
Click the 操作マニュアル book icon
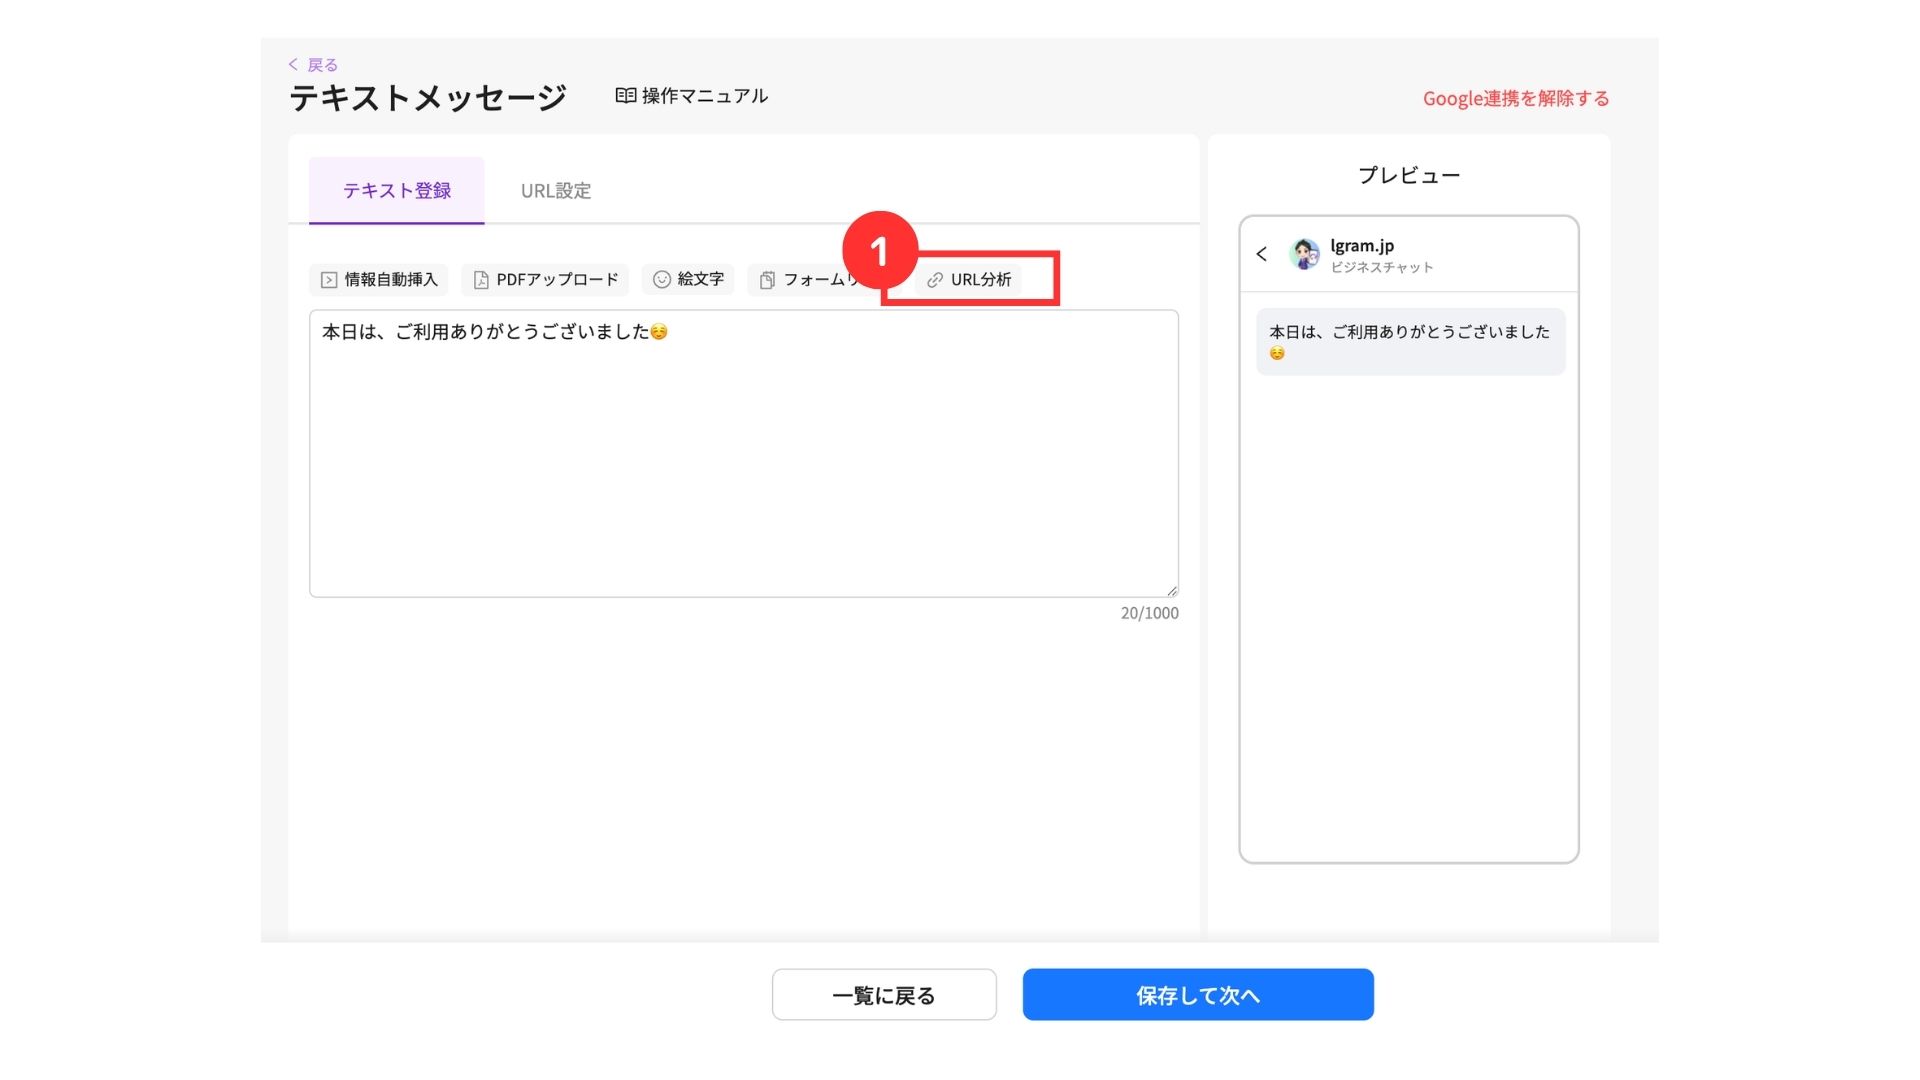pyautogui.click(x=625, y=96)
